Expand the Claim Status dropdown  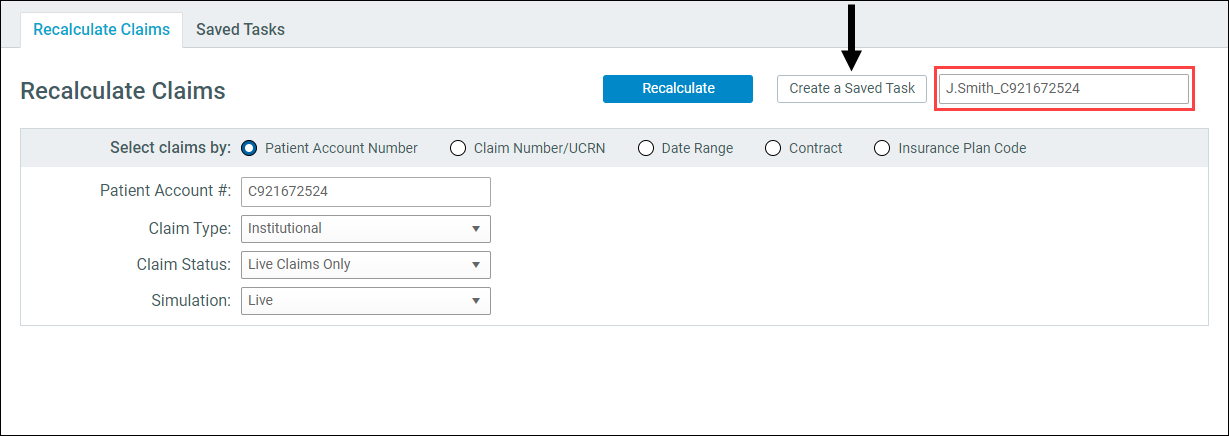[366, 264]
